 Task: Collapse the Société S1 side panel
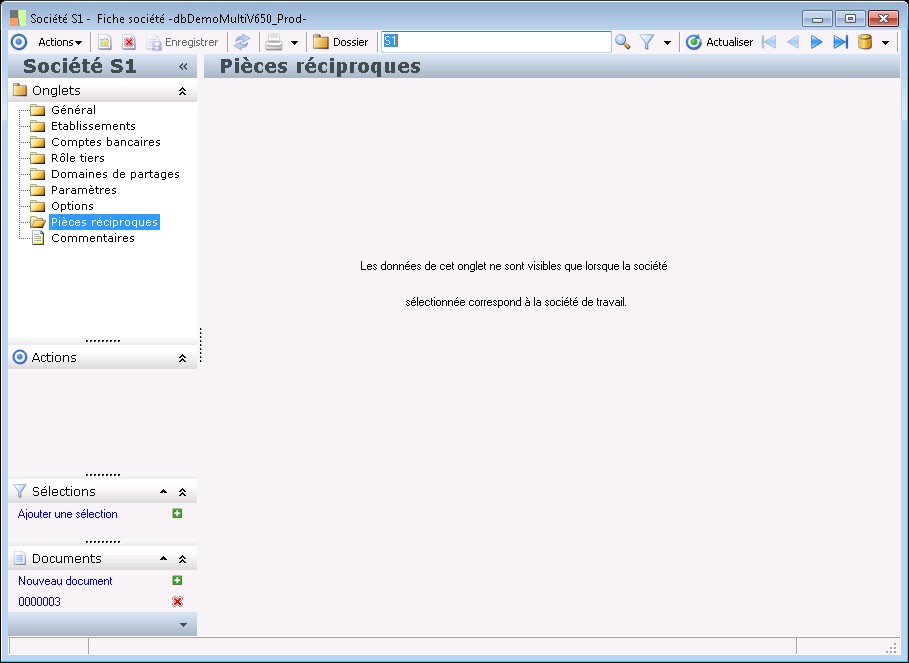(183, 67)
